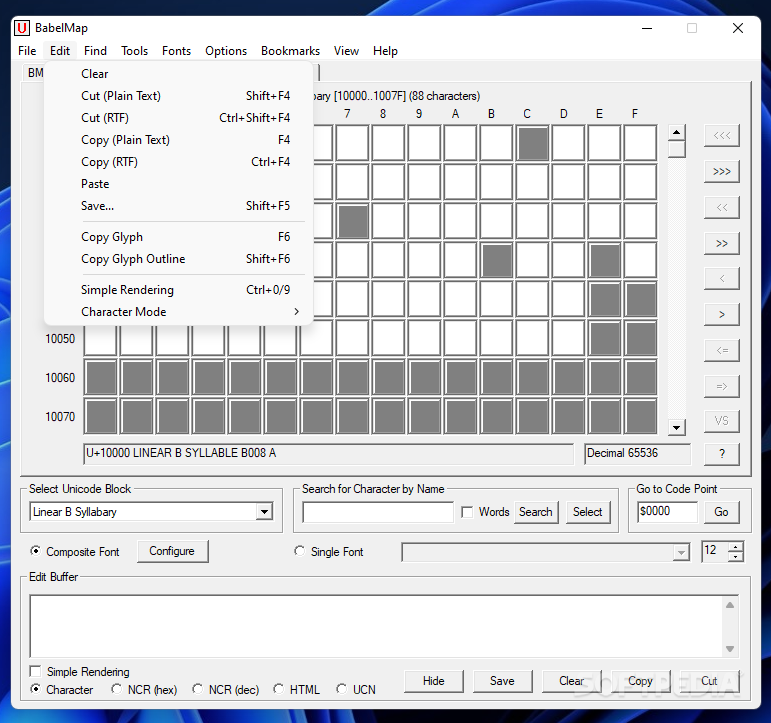Click the BabelMap U logo icon
This screenshot has height=723, width=771.
22,28
